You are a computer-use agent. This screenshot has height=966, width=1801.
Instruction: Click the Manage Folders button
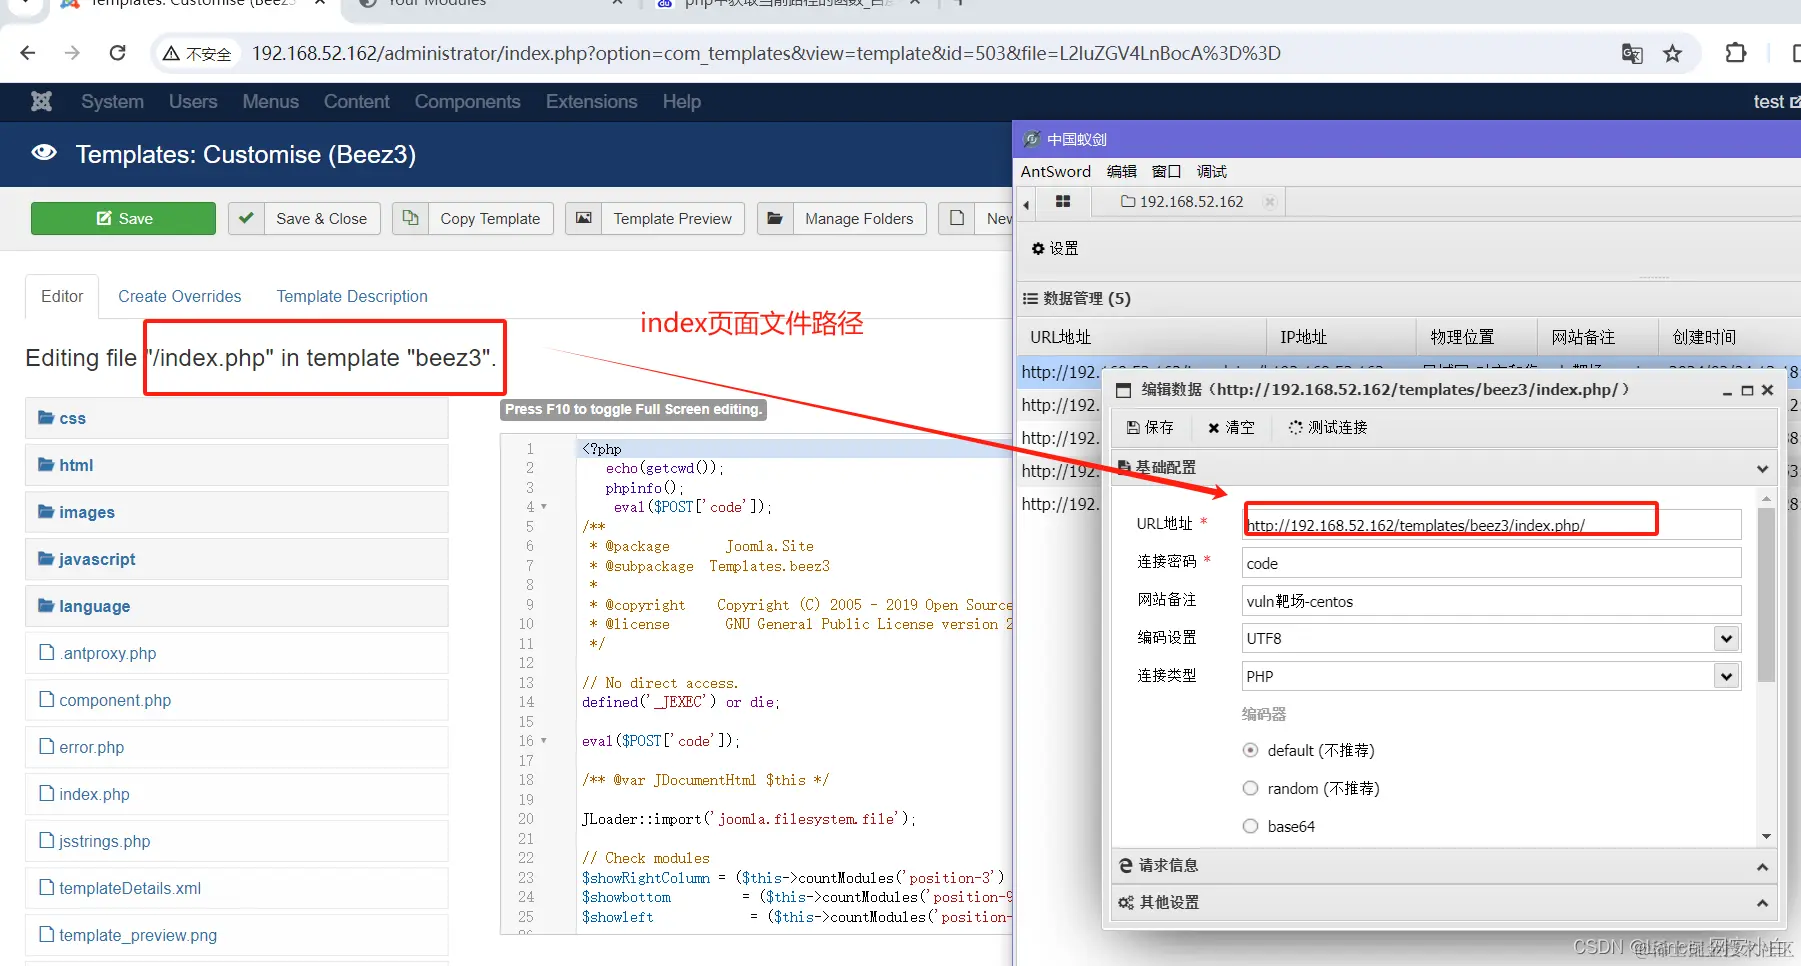841,218
